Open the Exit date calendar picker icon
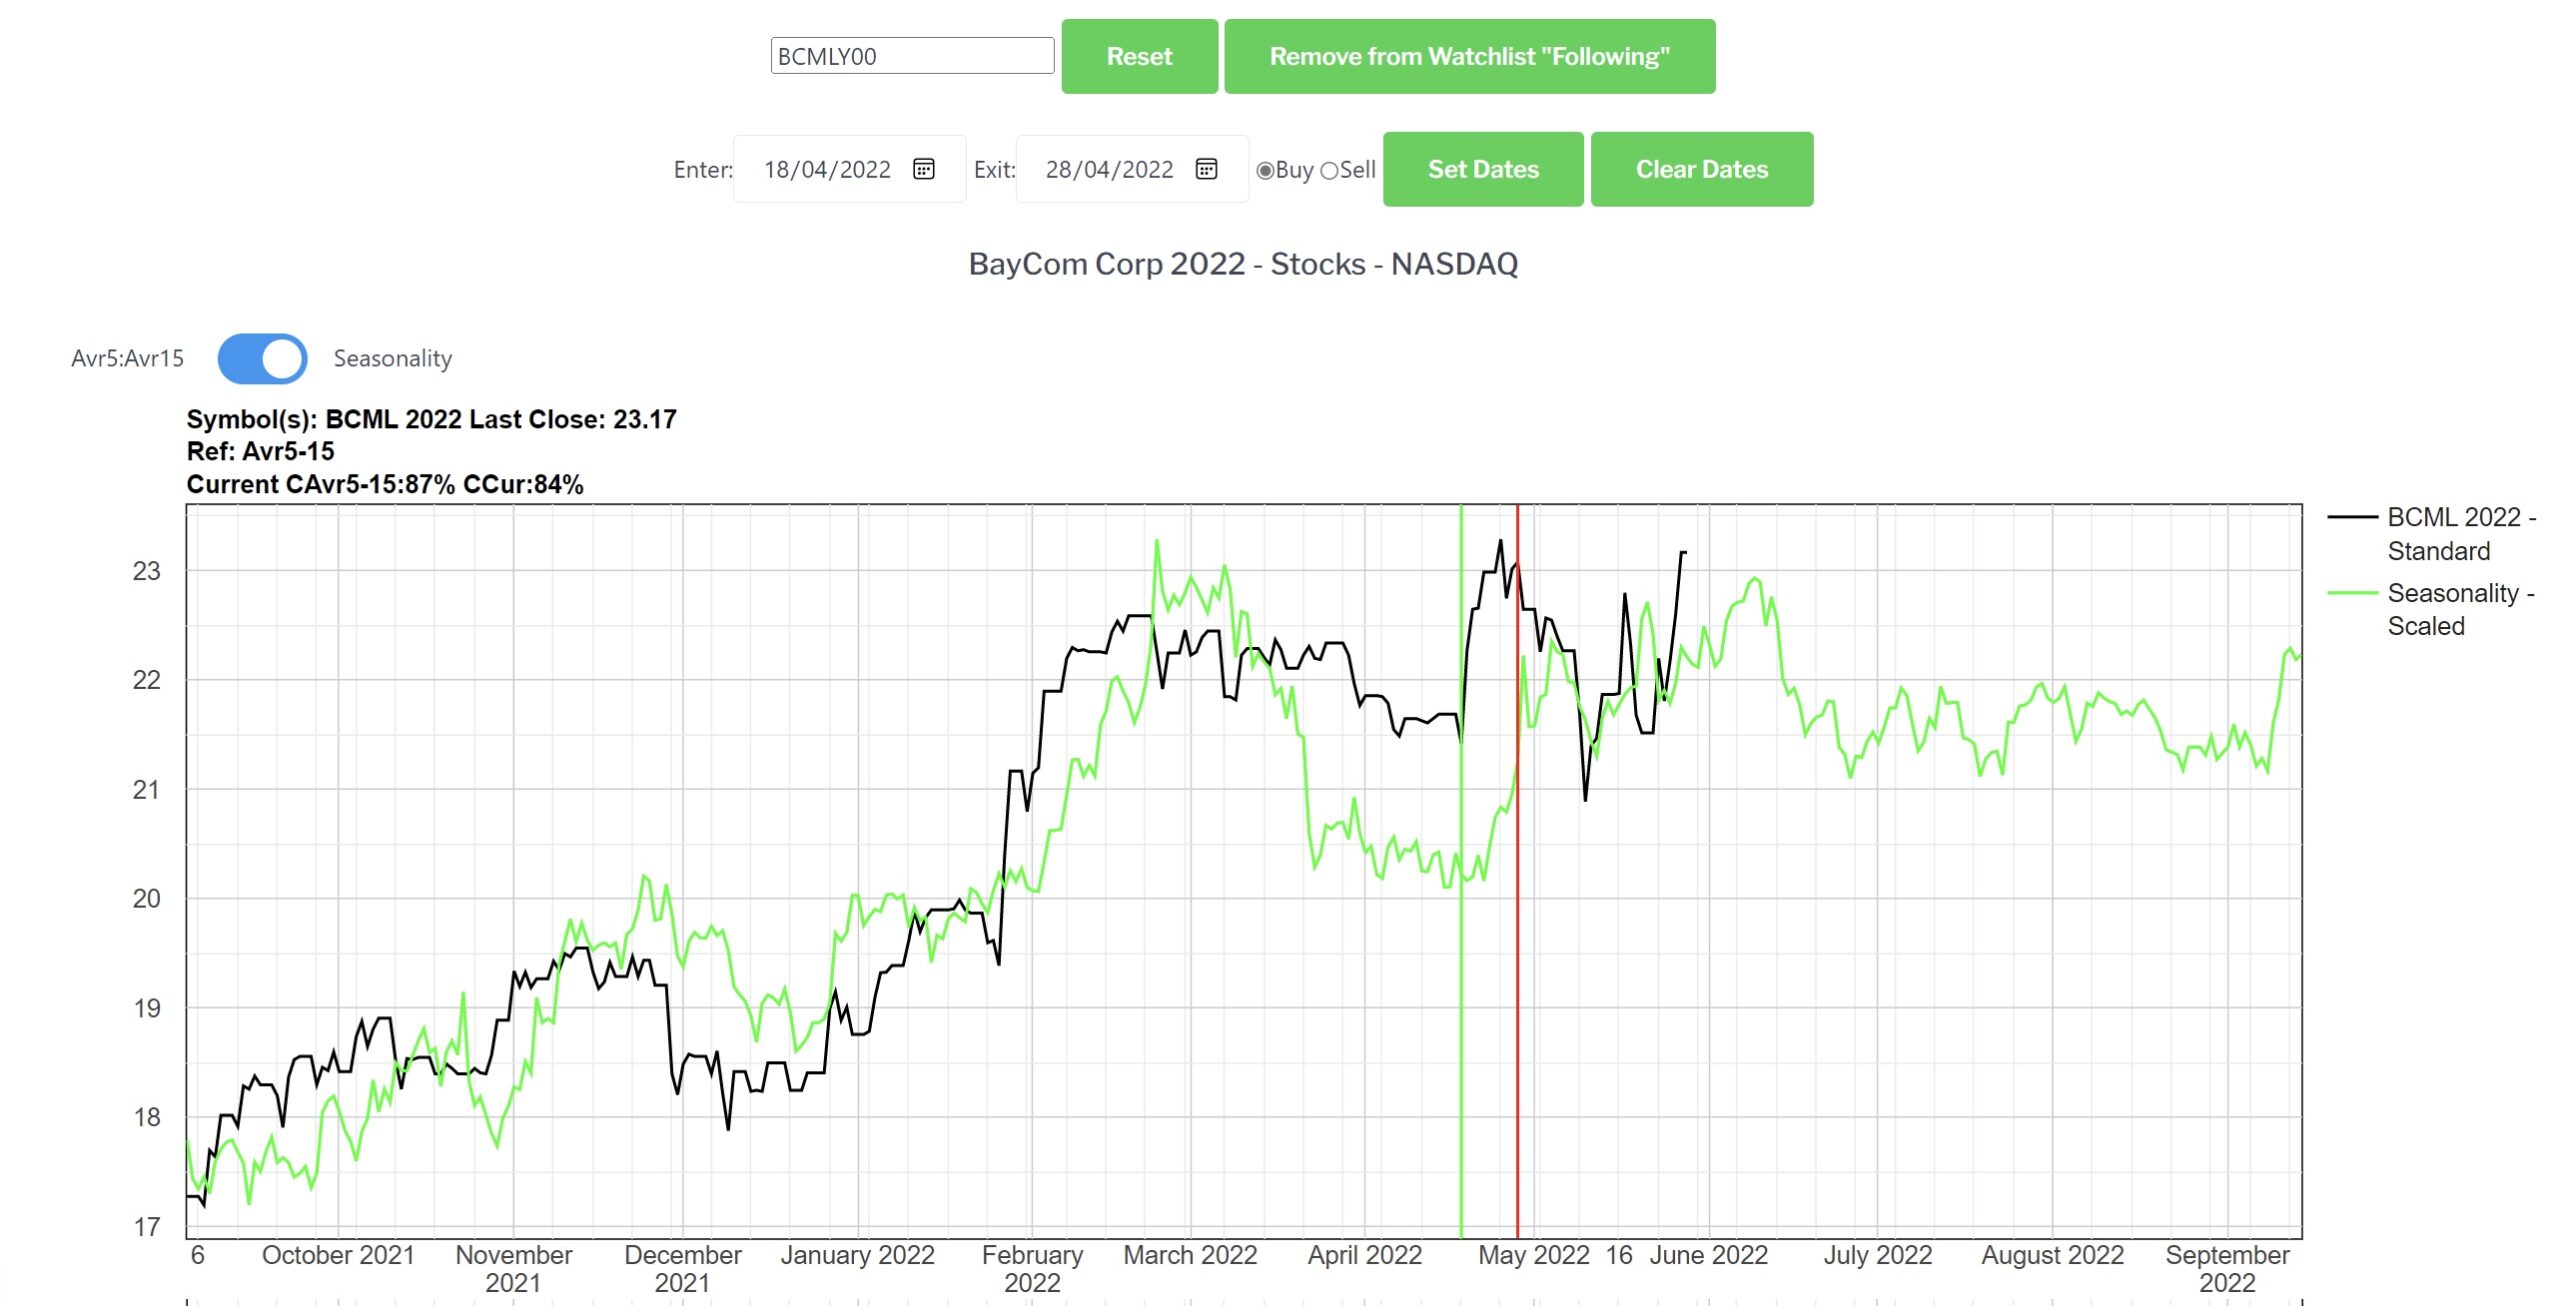The width and height of the screenshot is (2560, 1306). [x=1206, y=169]
